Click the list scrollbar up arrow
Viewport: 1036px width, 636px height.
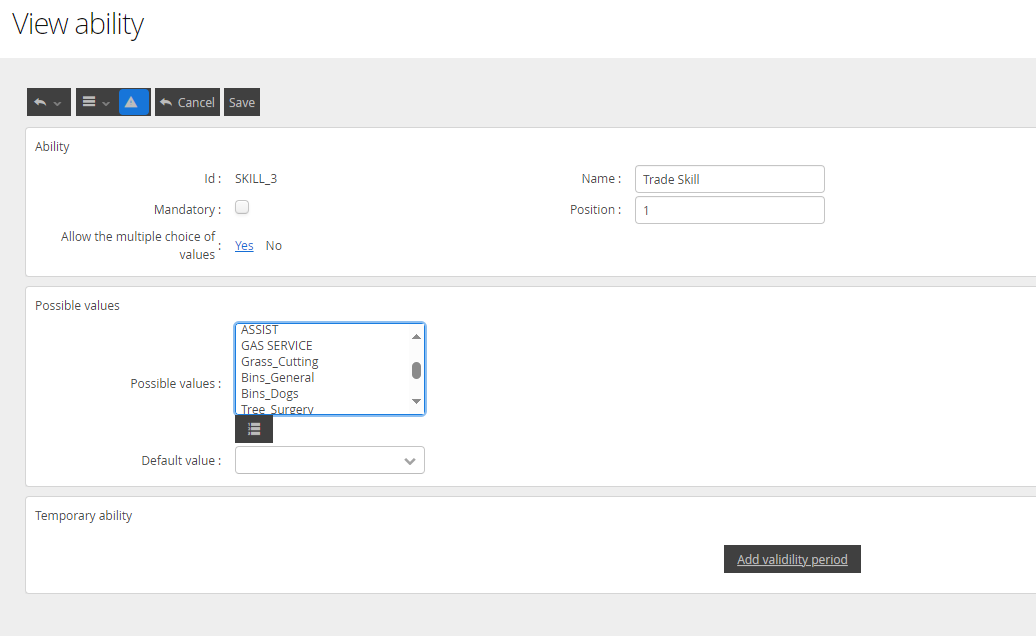click(416, 337)
